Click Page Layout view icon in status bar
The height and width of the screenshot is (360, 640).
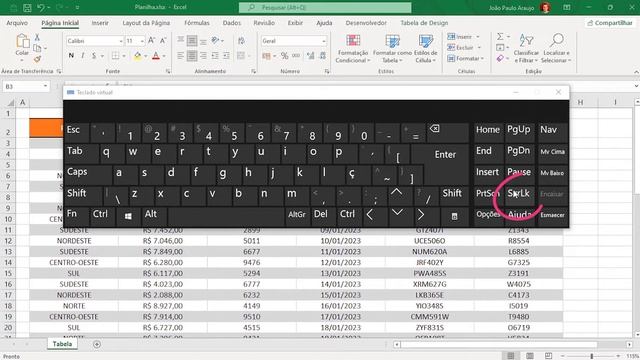[529, 356]
